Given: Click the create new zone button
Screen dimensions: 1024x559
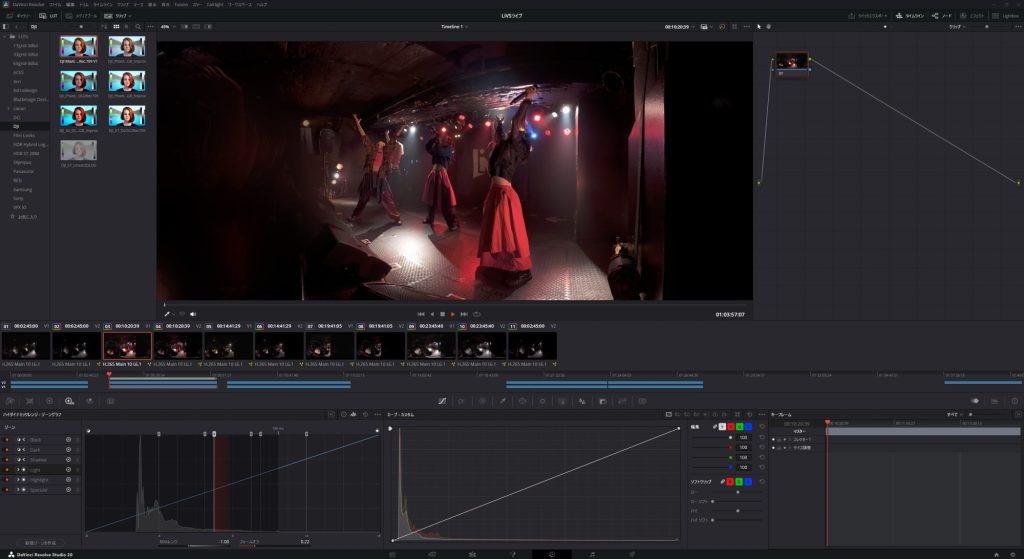Looking at the screenshot, I should tap(40, 543).
